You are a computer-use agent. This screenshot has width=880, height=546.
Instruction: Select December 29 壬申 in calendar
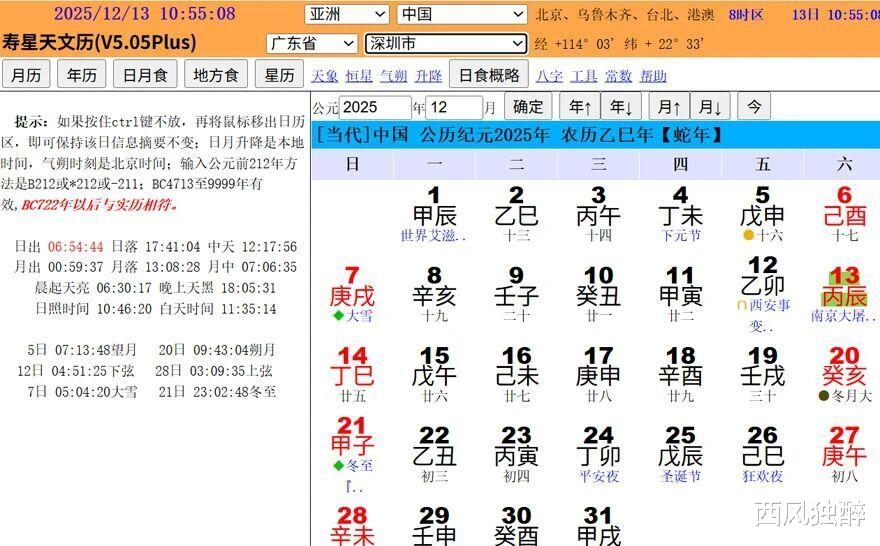click(434, 526)
